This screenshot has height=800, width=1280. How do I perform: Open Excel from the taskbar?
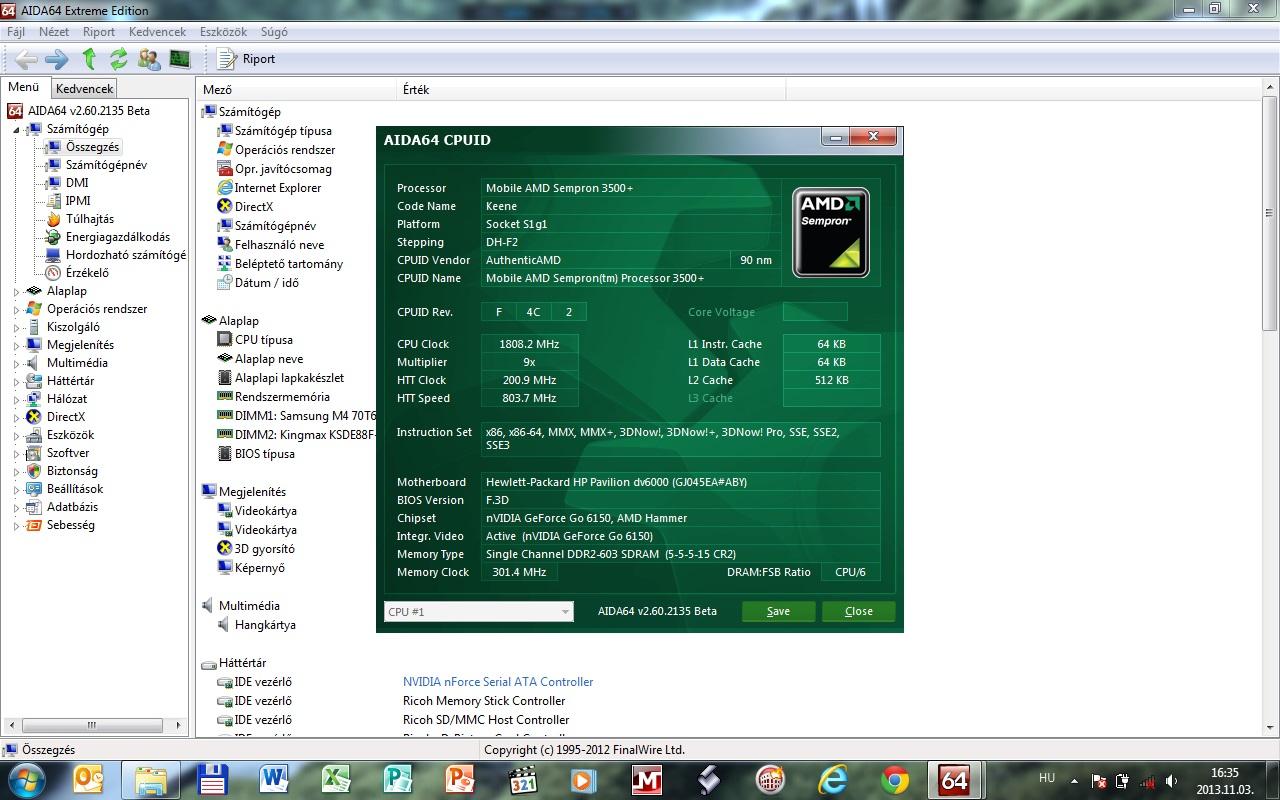click(335, 780)
